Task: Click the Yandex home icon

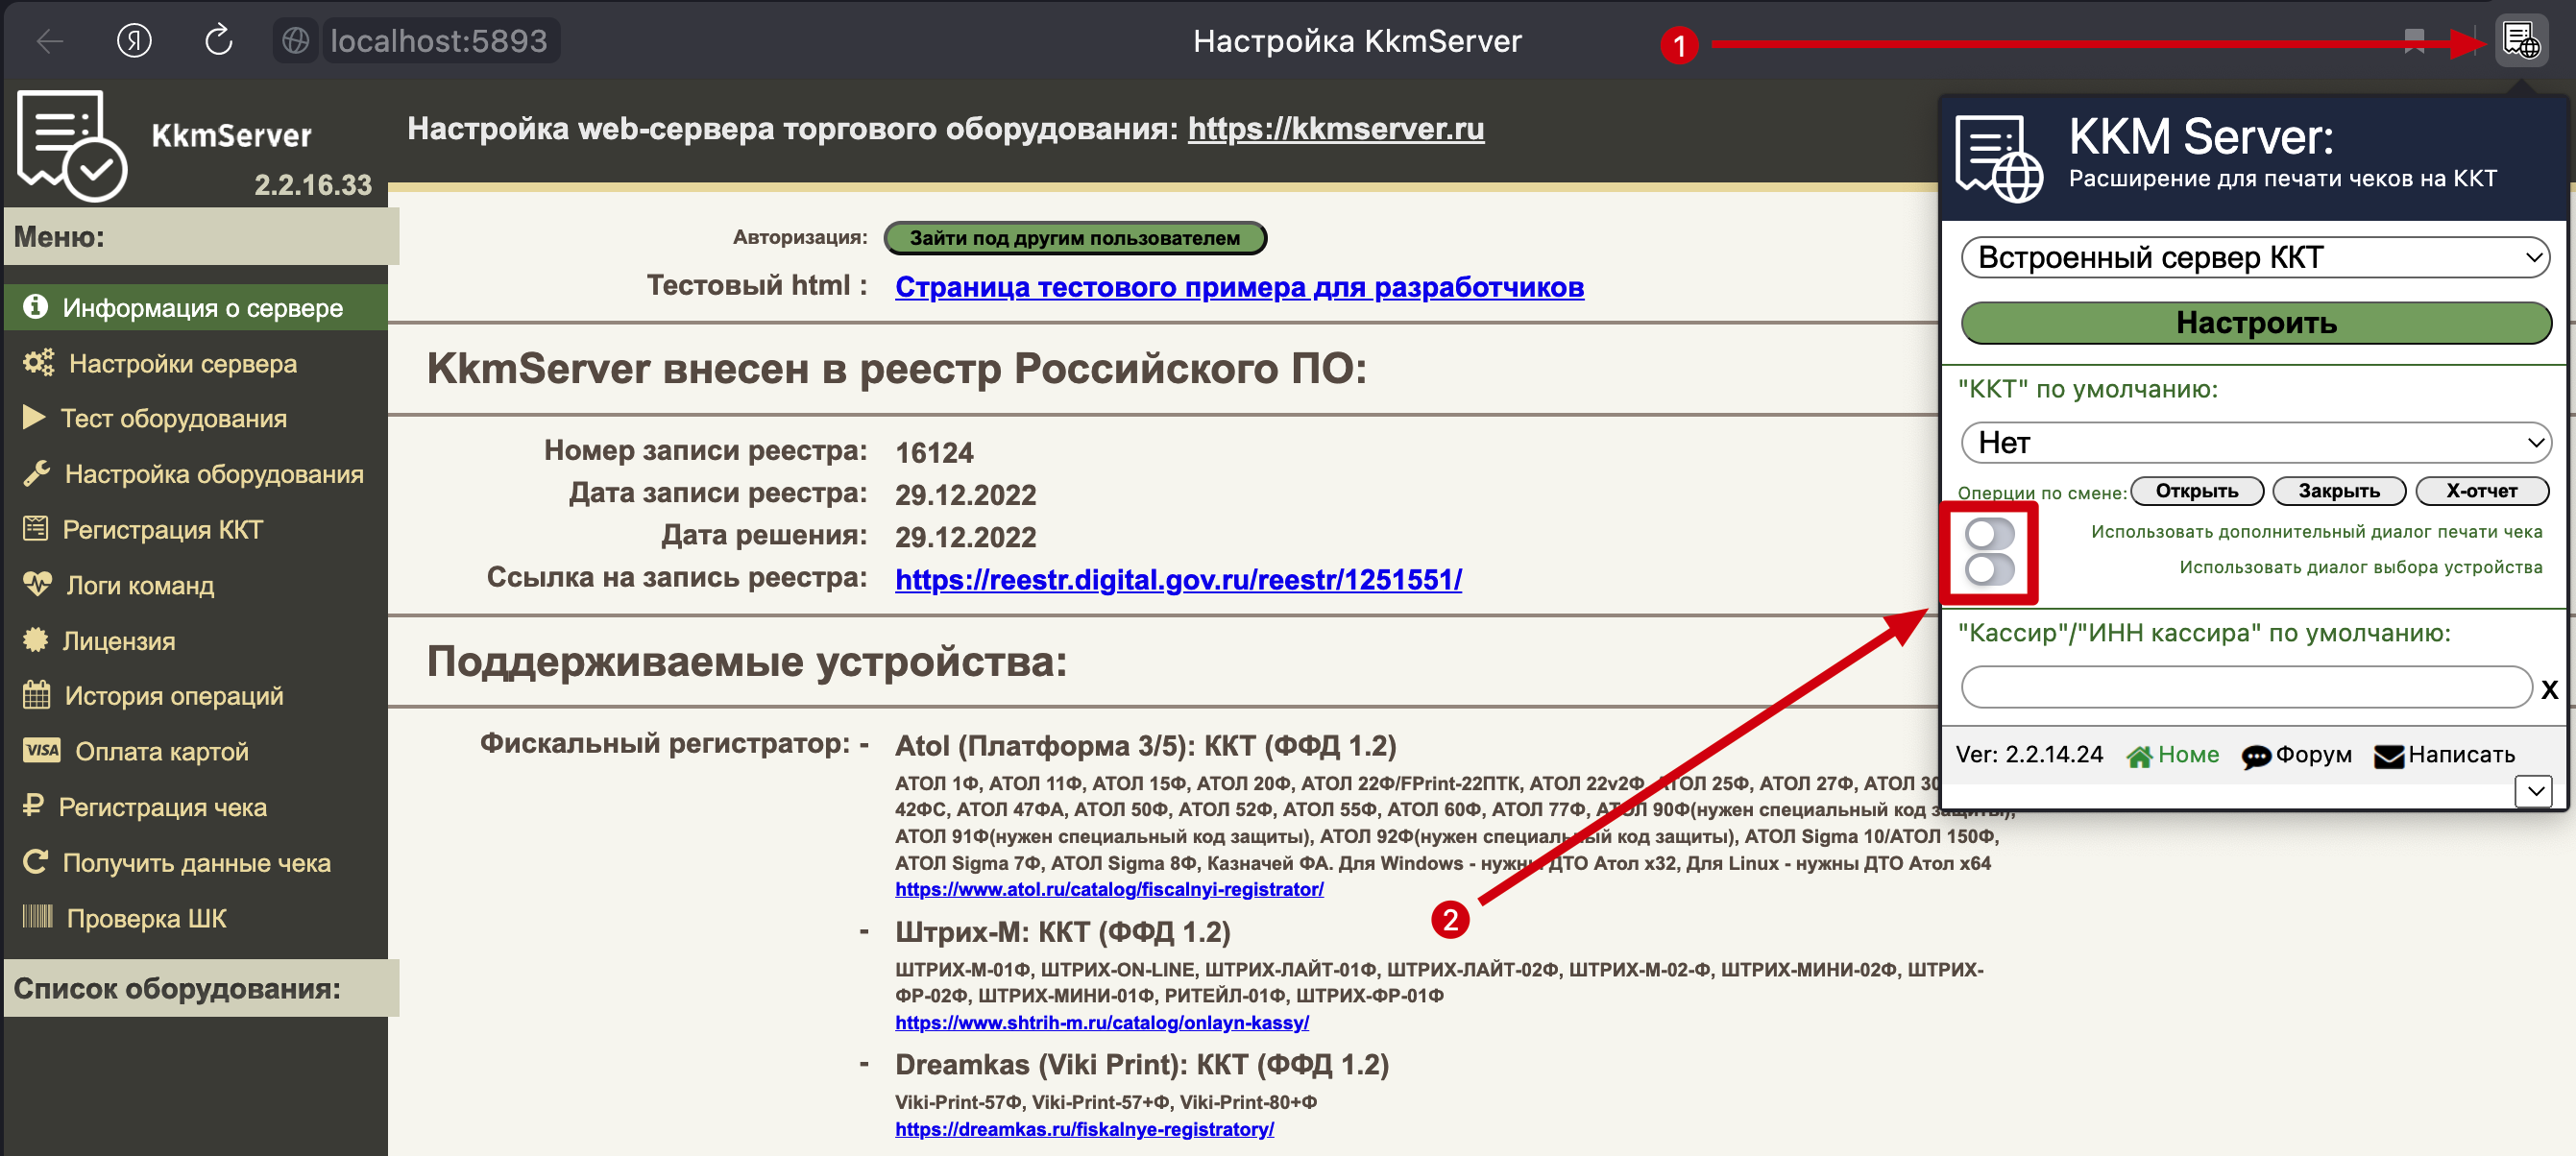Action: (x=134, y=41)
